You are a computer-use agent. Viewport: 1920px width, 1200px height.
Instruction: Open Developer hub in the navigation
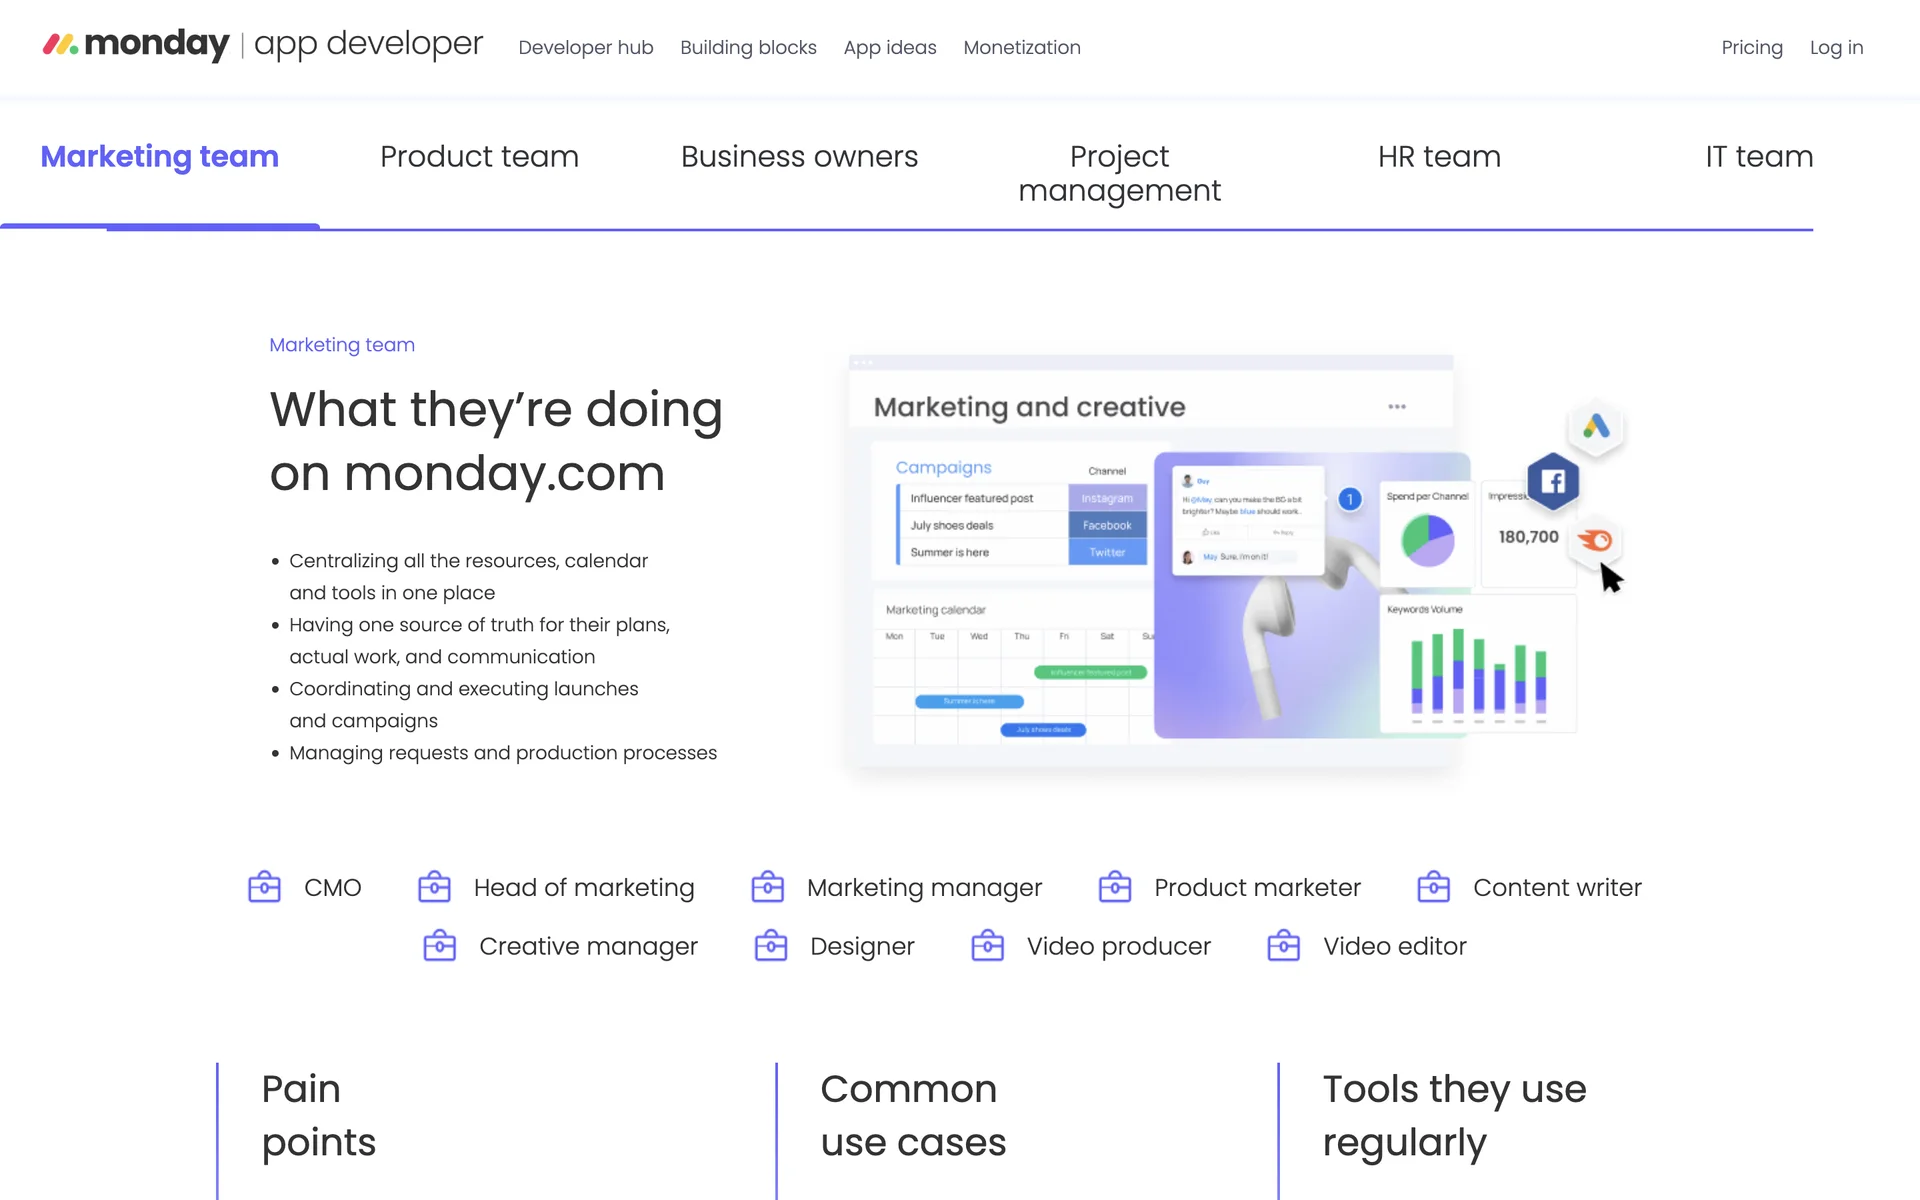(x=585, y=48)
